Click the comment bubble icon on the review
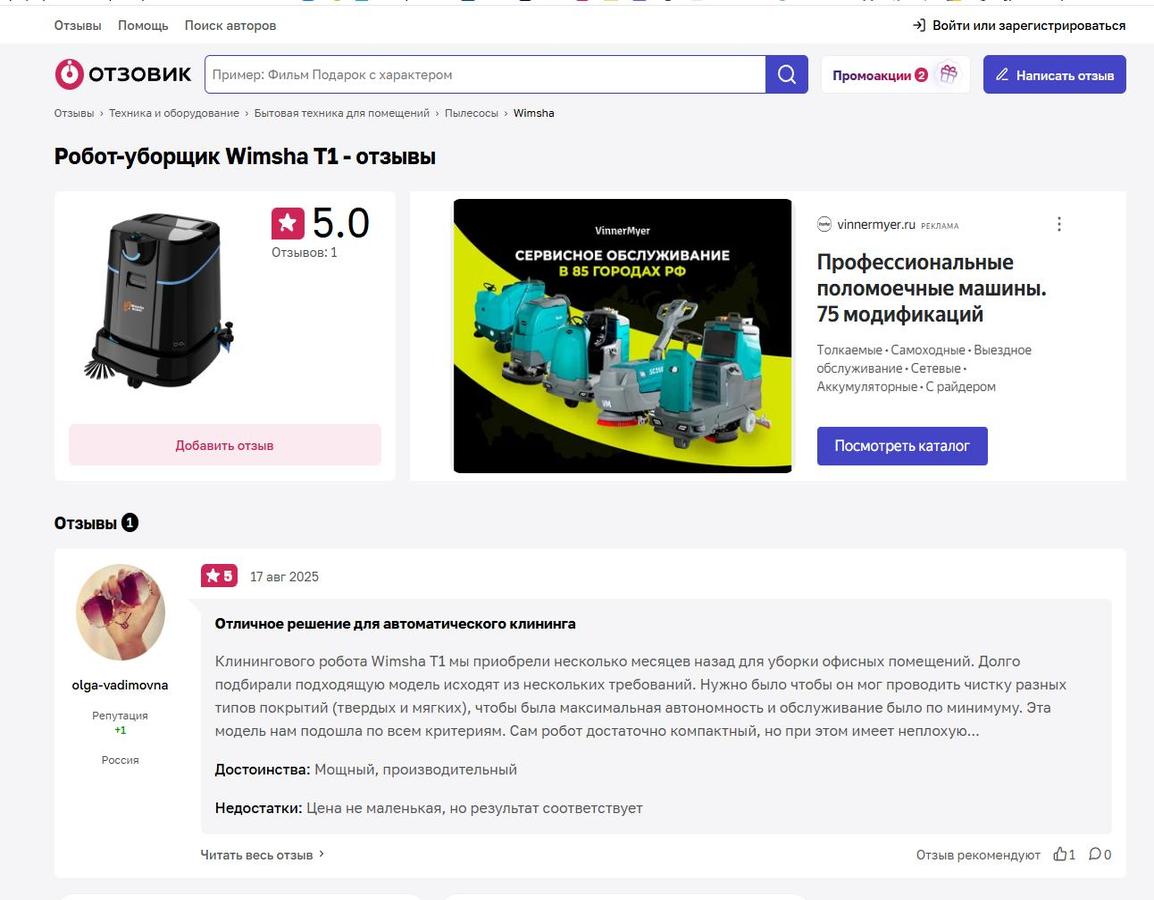1154x900 pixels. point(1095,854)
